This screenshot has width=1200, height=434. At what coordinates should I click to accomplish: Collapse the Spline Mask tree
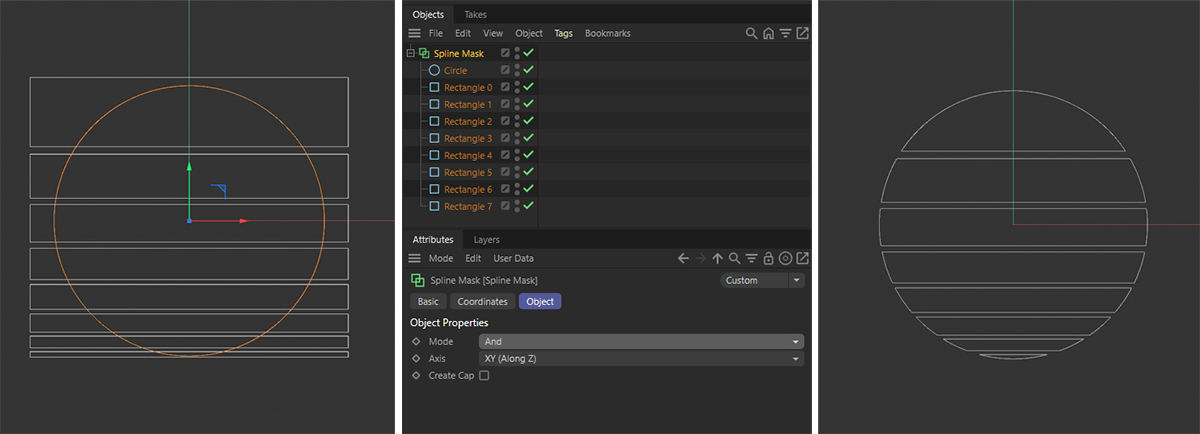pos(411,53)
